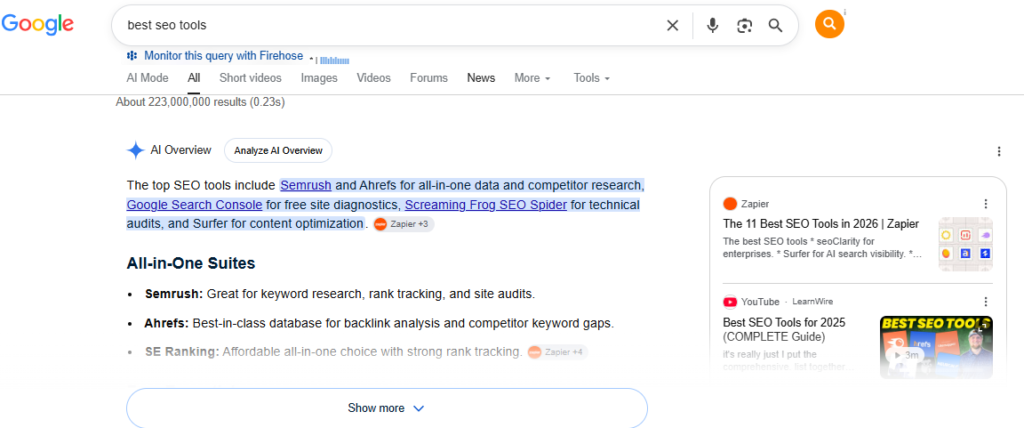Viewport: 1024px width, 428px height.
Task: Click the LearnWire channel name
Action: [812, 302]
